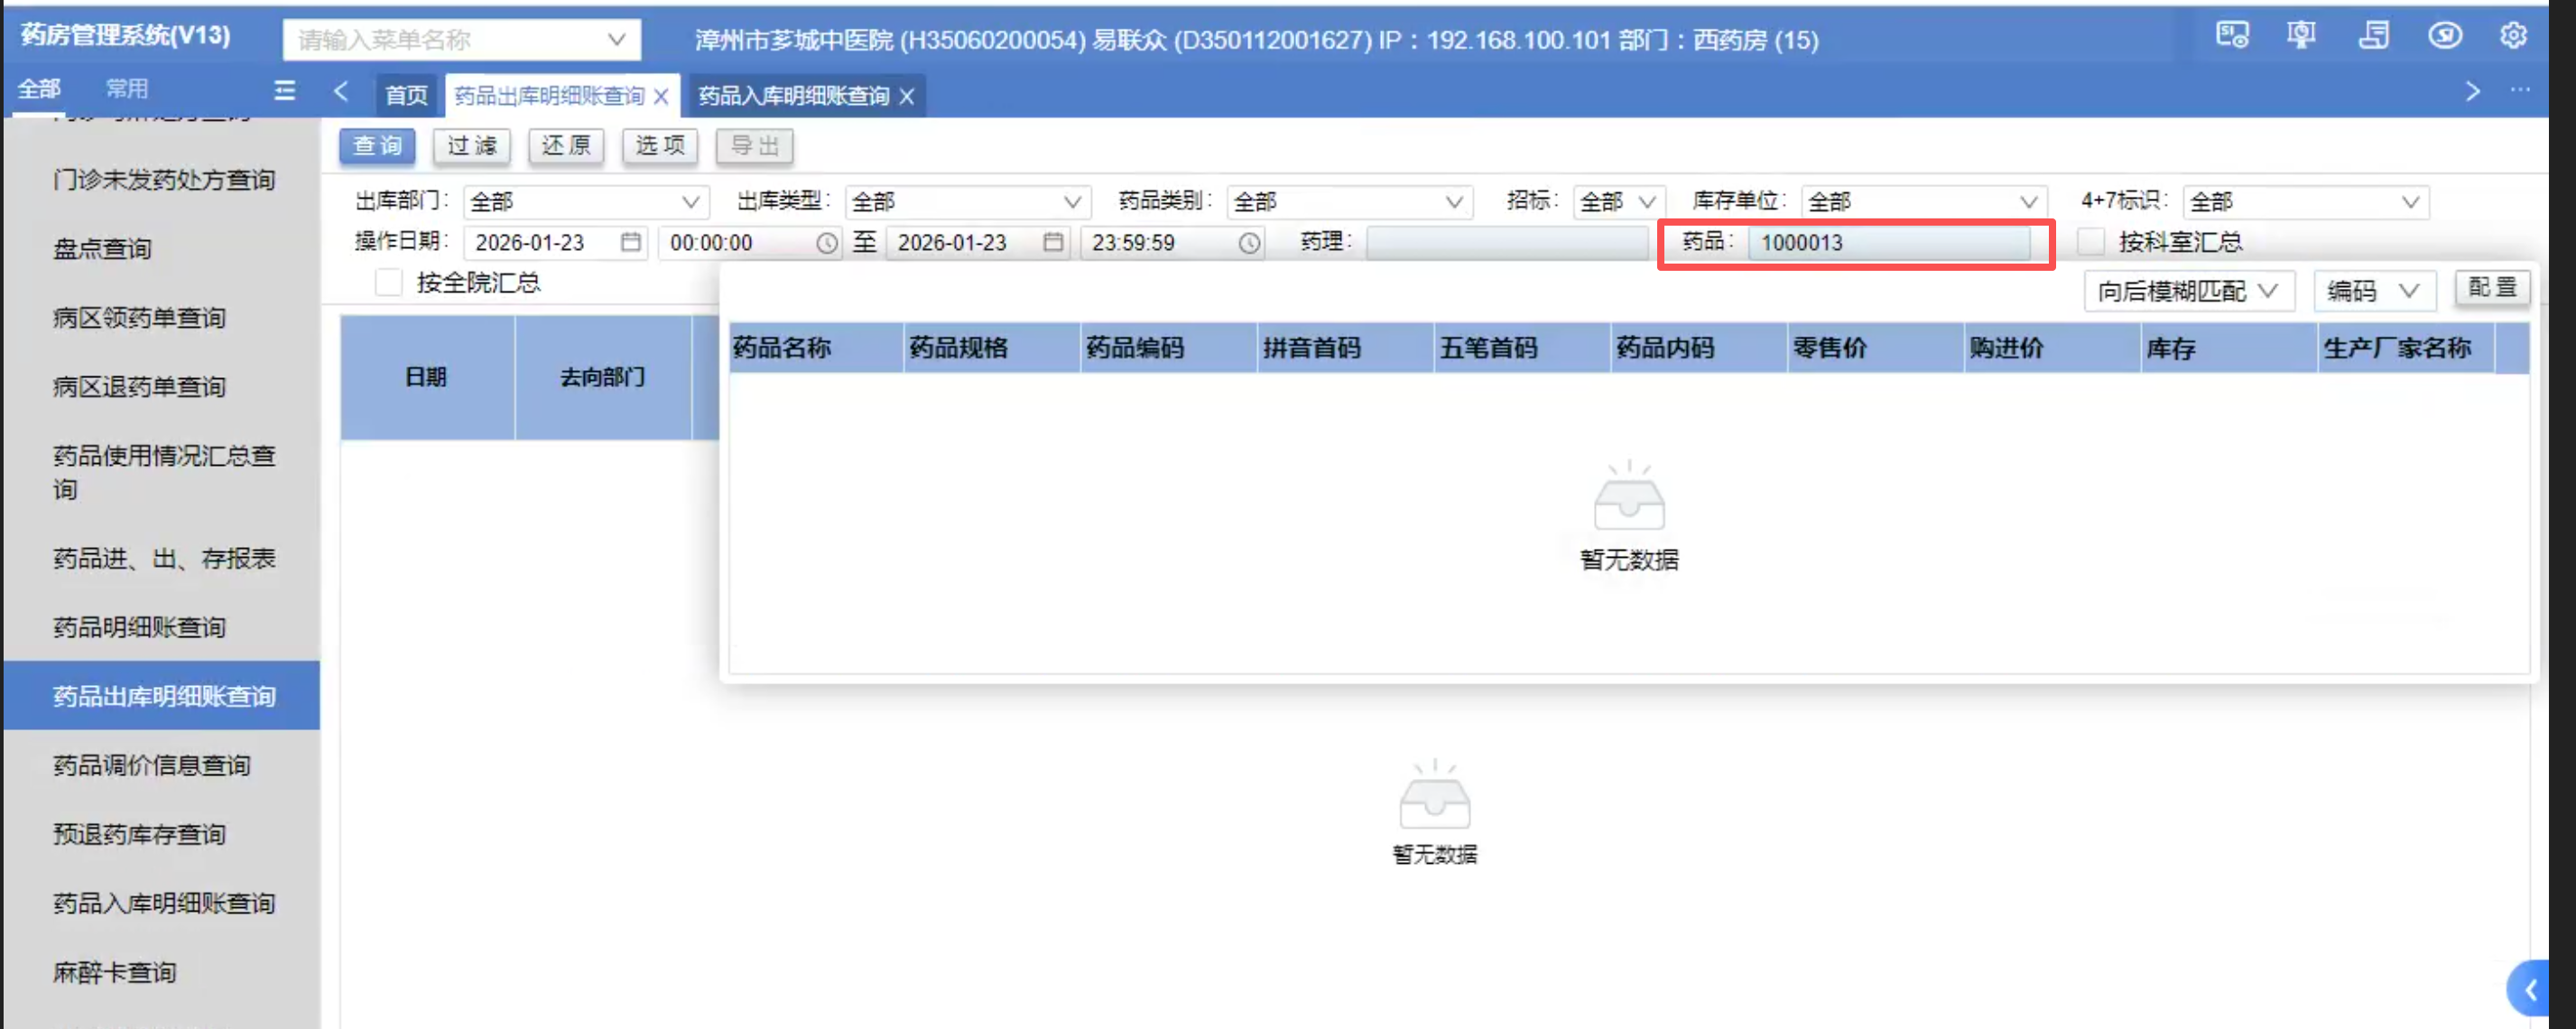Screen dimensions: 2576x1029
Task: Close the 药品出库明细账查询 tab
Action: (x=661, y=96)
